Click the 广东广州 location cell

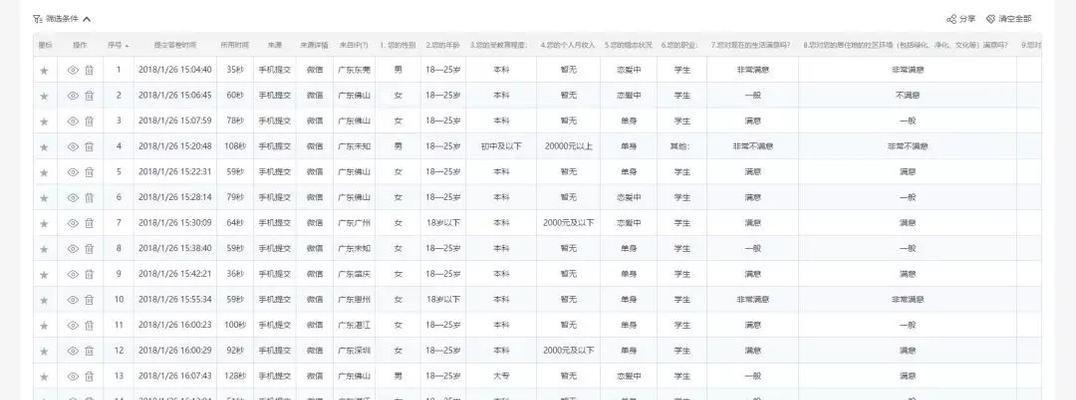click(354, 223)
